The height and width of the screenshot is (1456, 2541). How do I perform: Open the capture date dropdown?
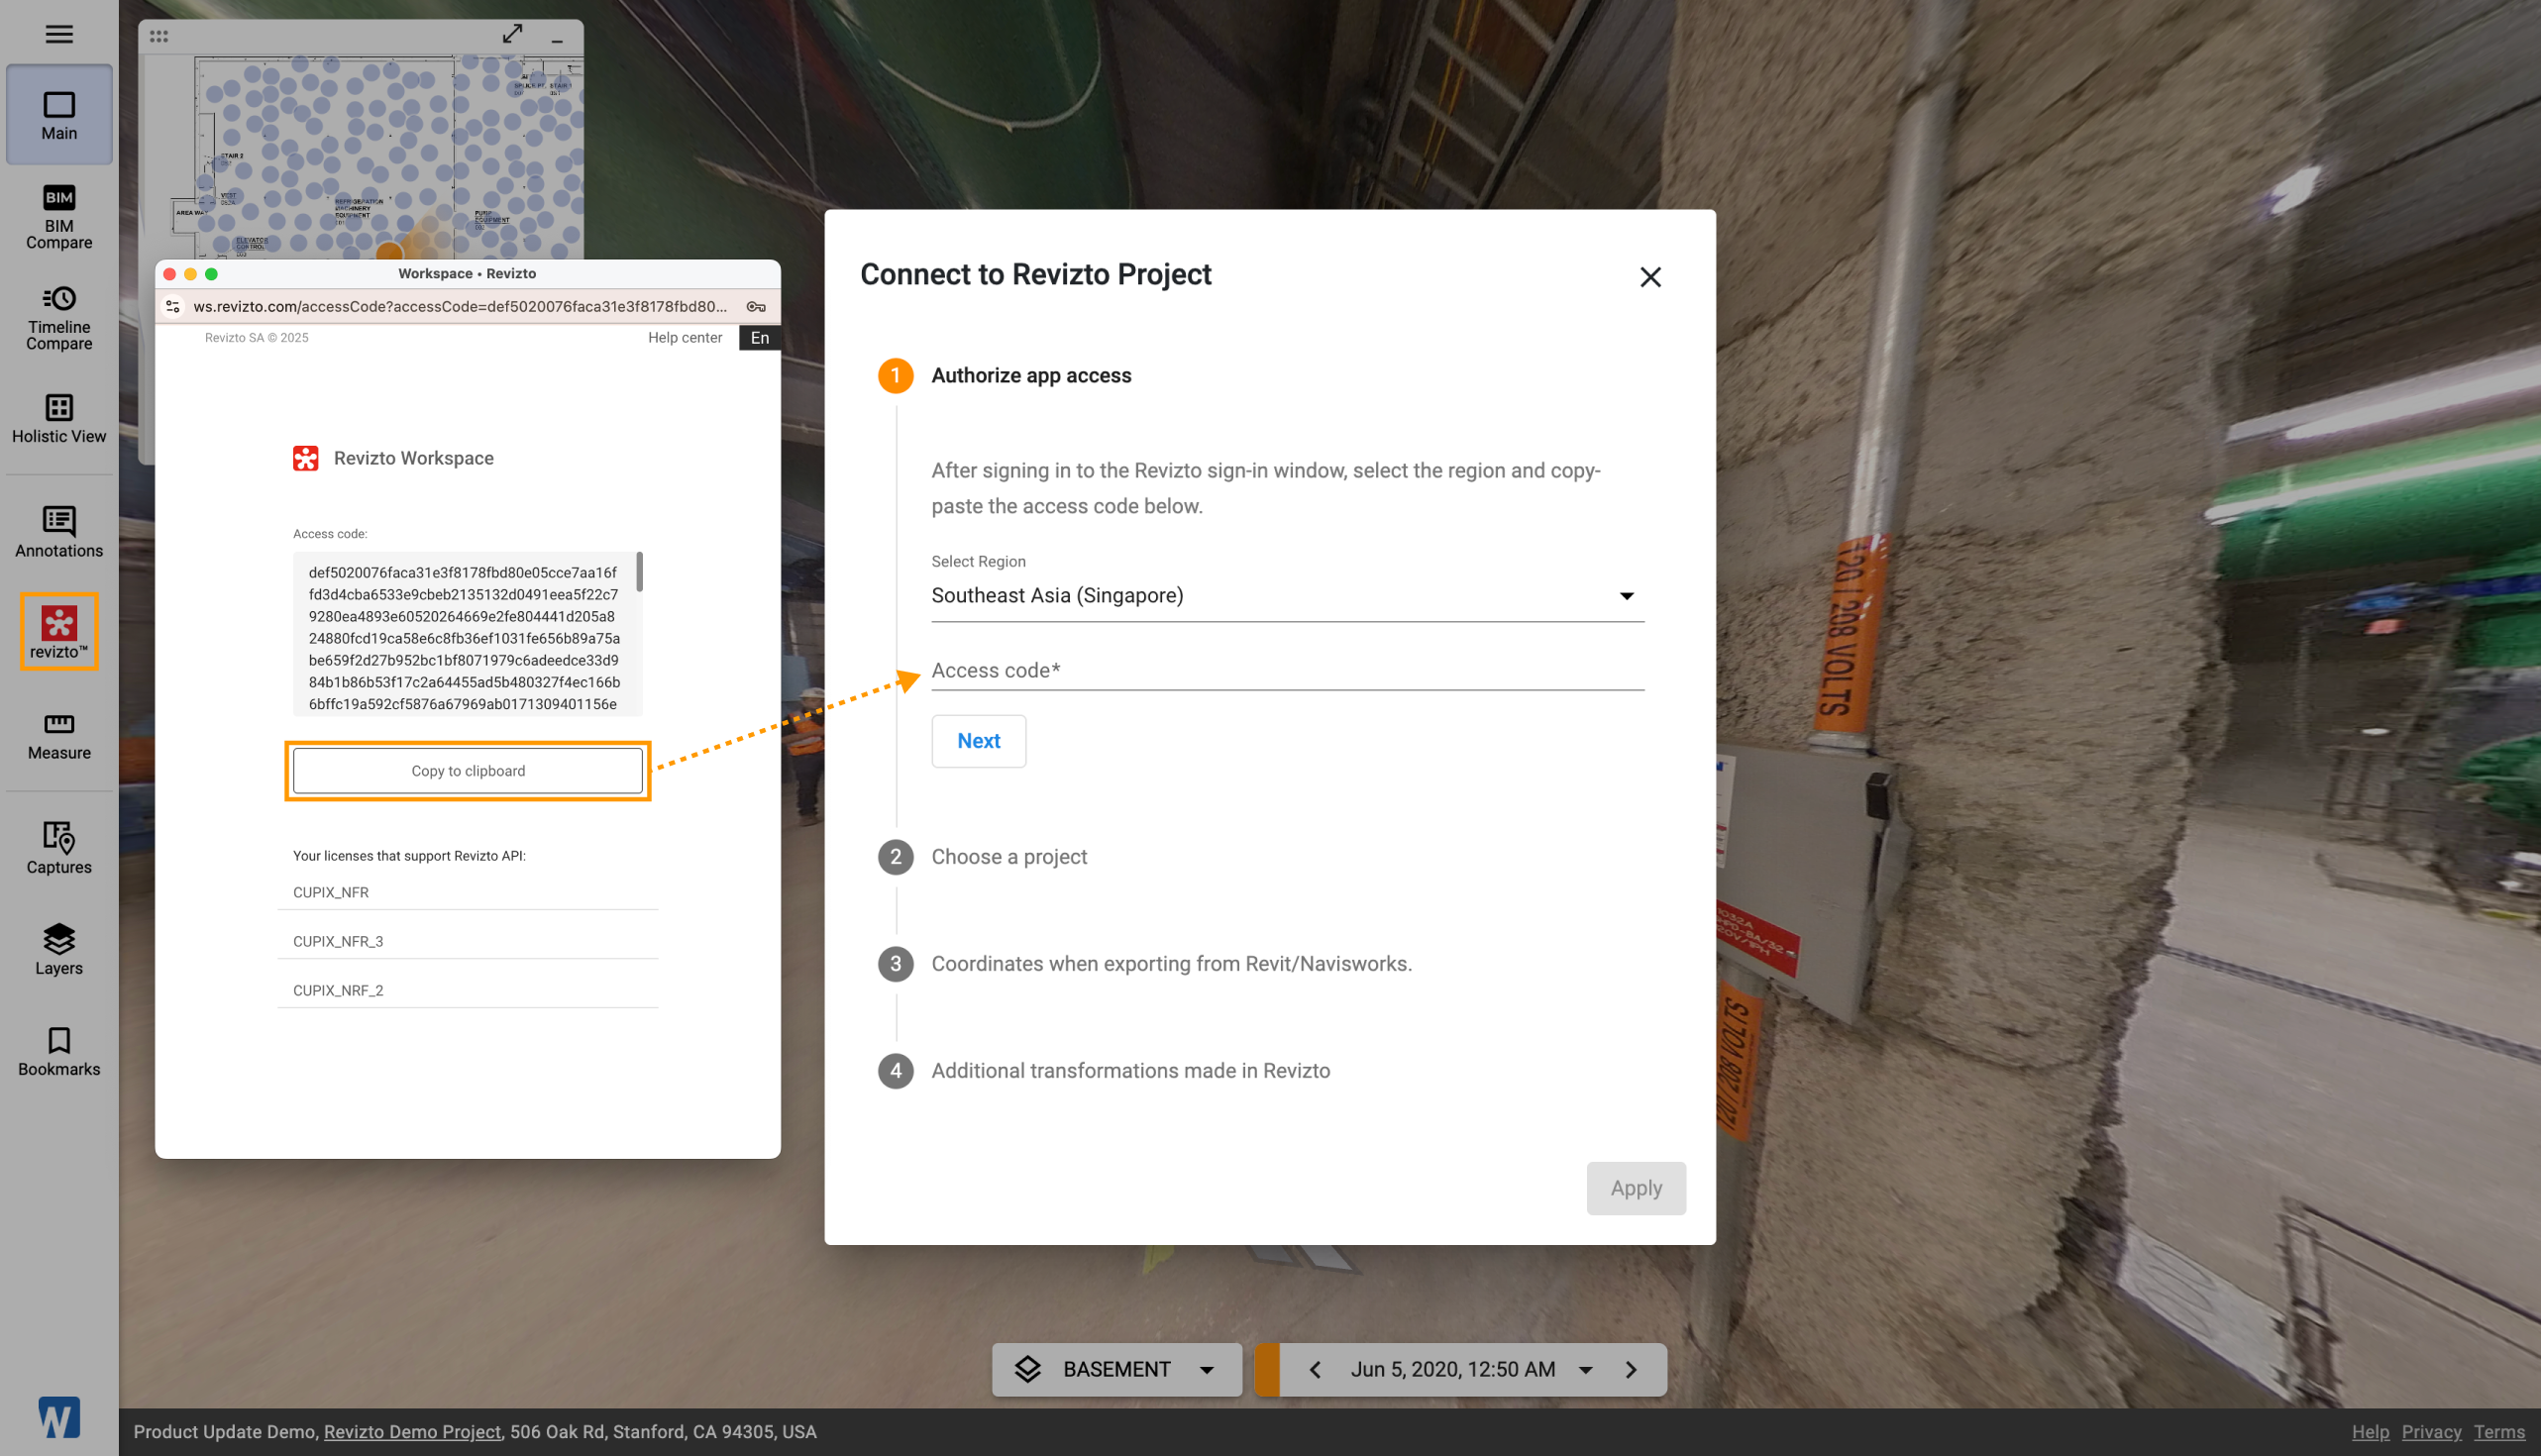pos(1585,1369)
